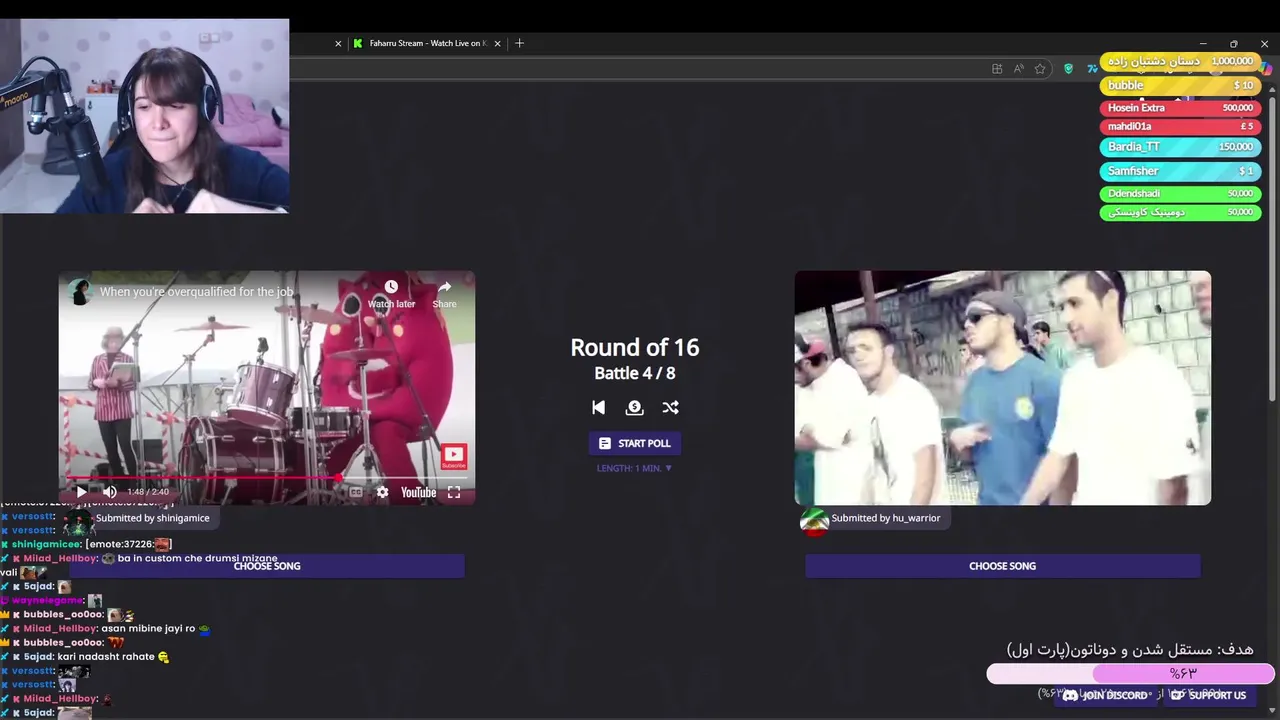Open the video title 'When you're overqualified for the job'
Viewport: 1280px width, 720px height.
[196, 292]
